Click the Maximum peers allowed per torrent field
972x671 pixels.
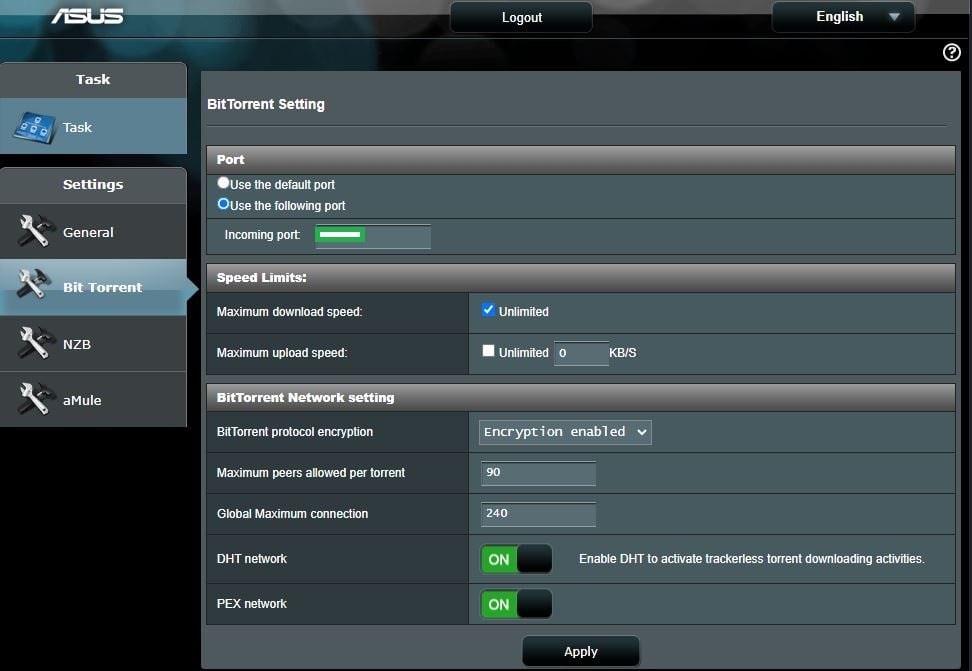[x=538, y=473]
